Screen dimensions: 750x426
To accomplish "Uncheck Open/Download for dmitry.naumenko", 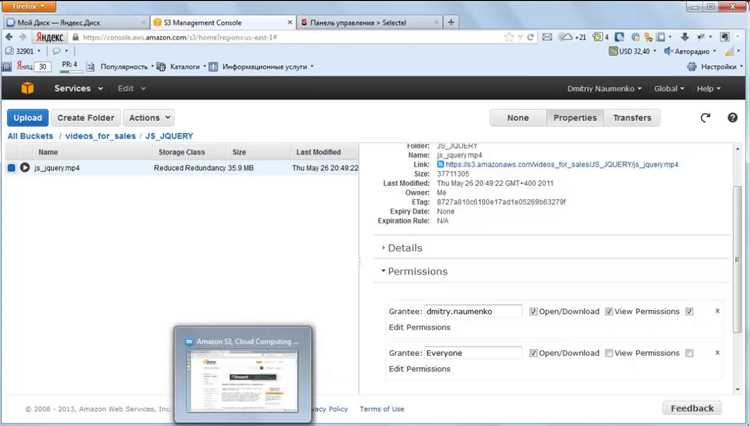I will coord(533,311).
